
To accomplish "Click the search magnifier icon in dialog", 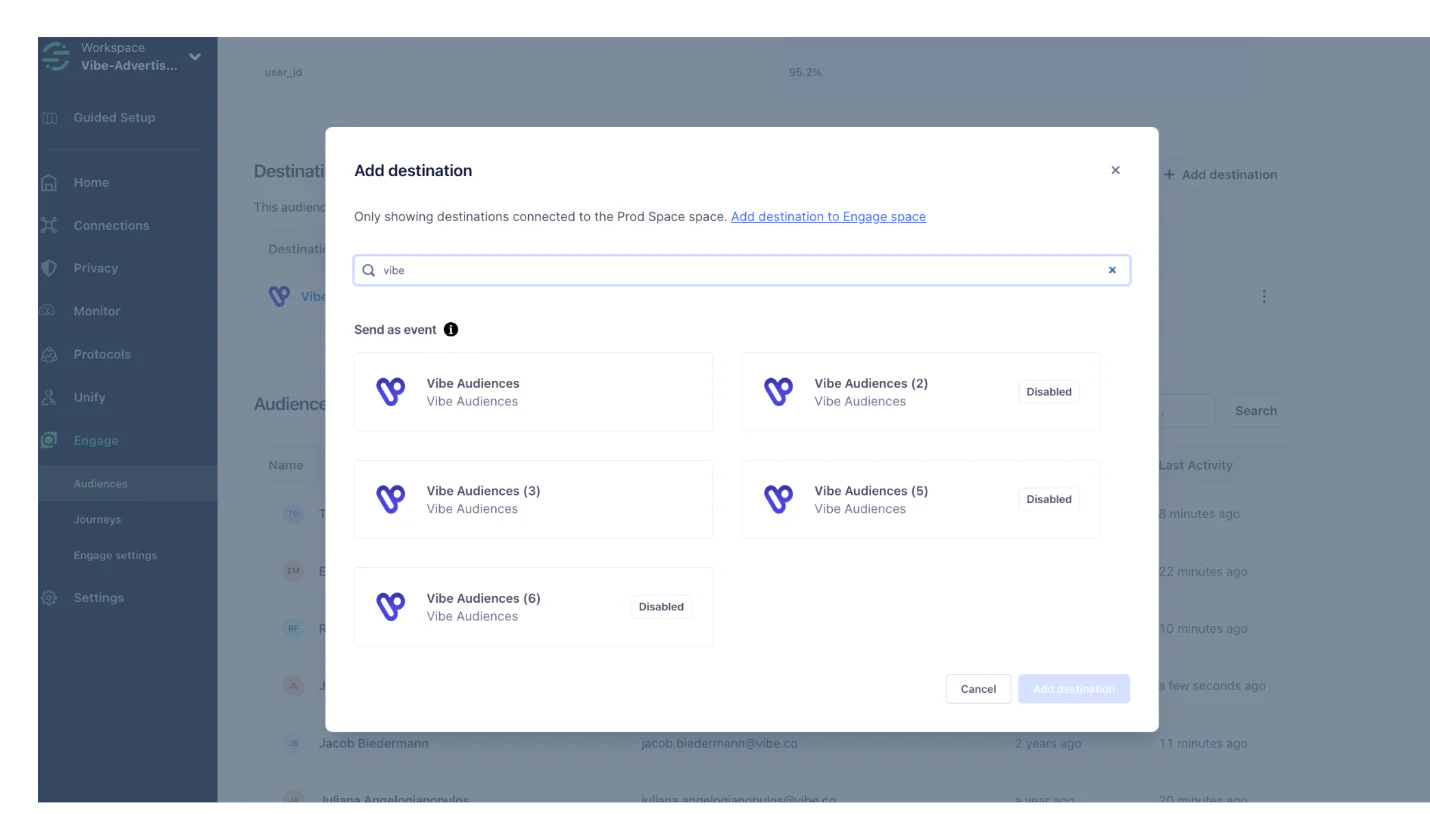I will tap(369, 270).
